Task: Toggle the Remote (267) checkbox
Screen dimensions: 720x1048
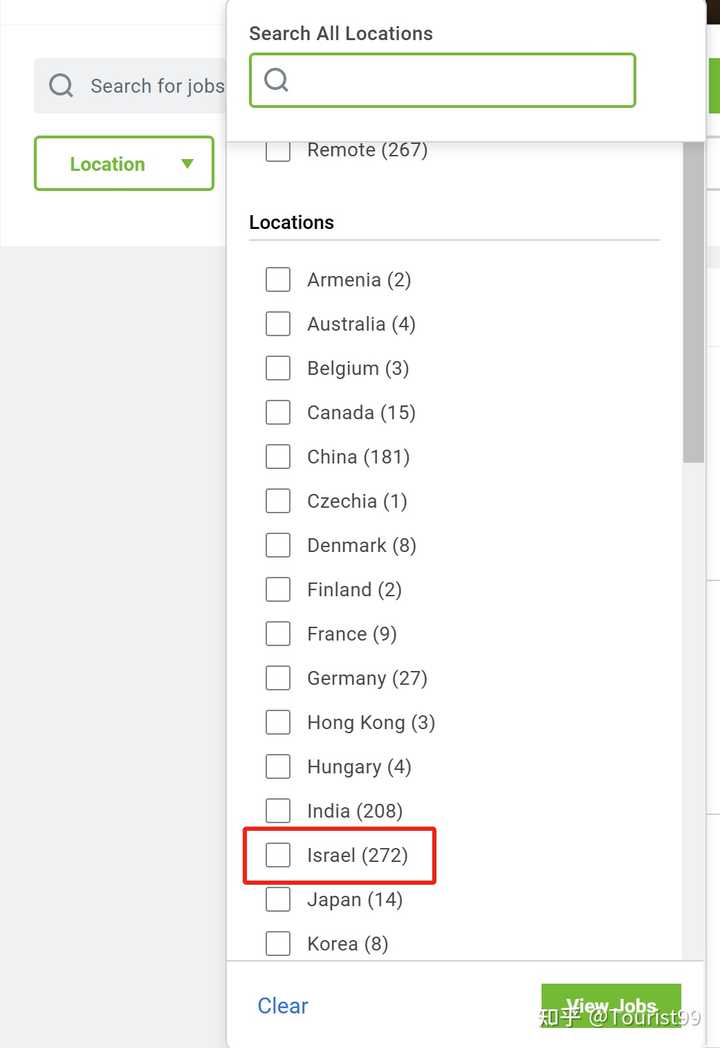Action: tap(278, 151)
